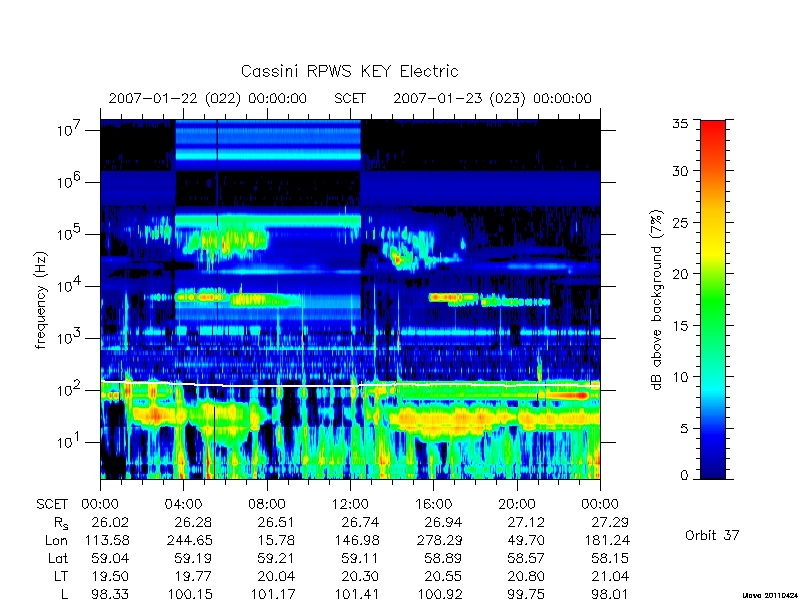Click the color bar value "35"
Screen dimensions: 800x600
click(x=680, y=123)
